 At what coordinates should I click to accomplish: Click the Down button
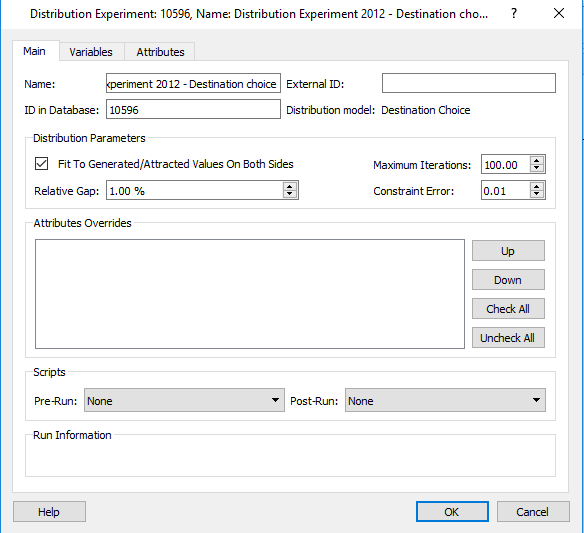click(508, 280)
